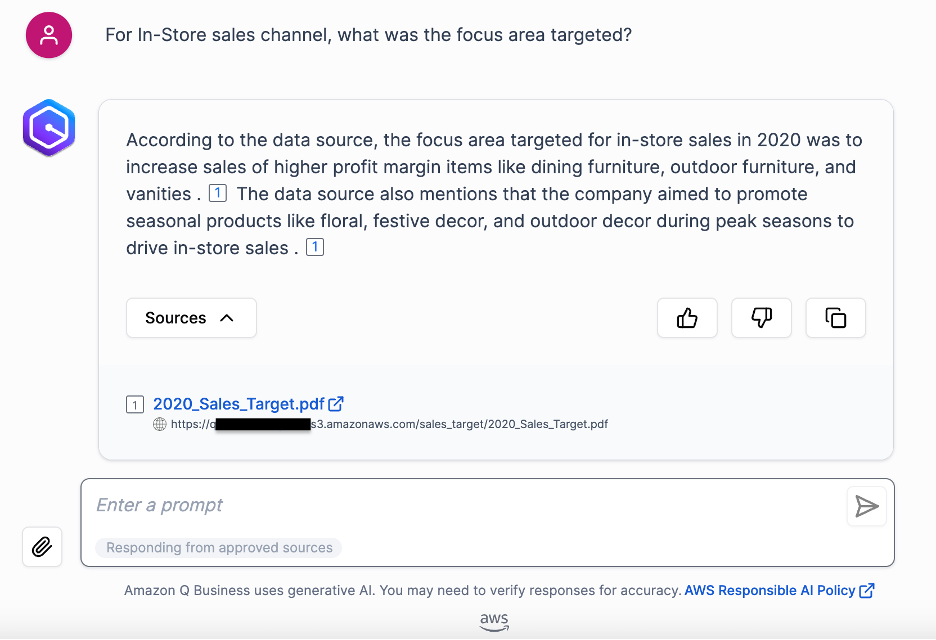Click the response text 'According to the data source'
This screenshot has height=640, width=936.
251,140
